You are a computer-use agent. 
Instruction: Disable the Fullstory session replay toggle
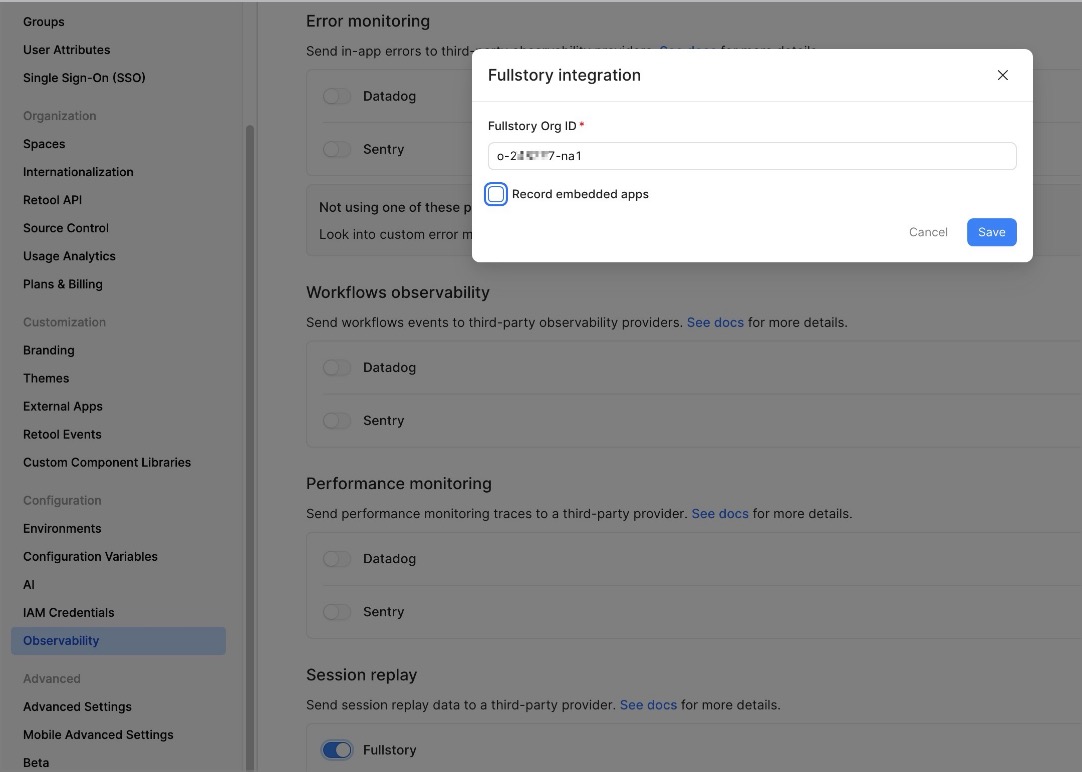(x=337, y=750)
